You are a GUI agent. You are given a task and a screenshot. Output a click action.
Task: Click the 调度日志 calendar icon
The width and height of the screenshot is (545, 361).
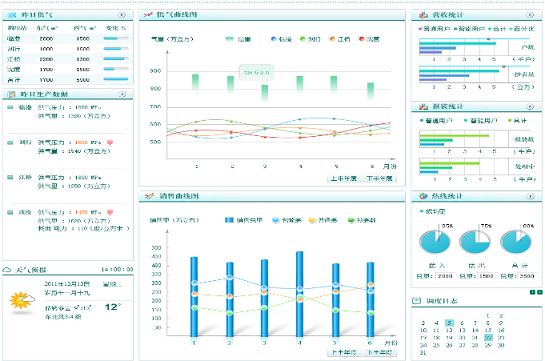[x=416, y=301]
